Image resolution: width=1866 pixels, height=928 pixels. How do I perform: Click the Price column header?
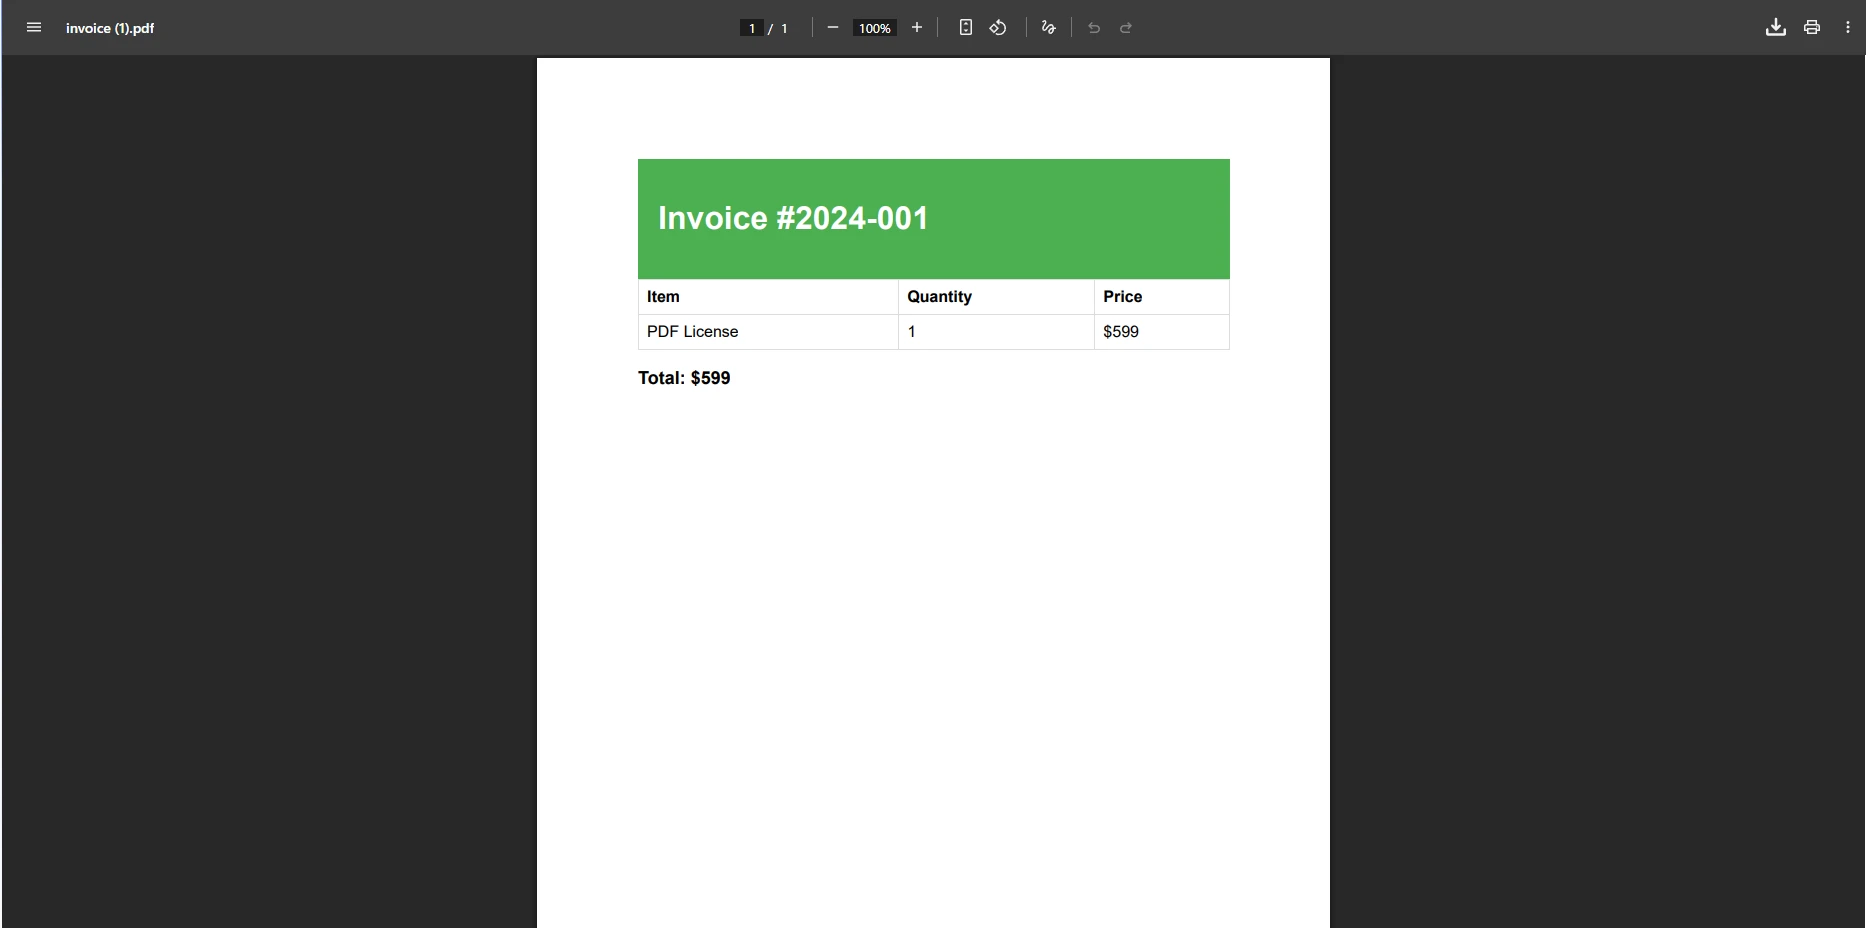pyautogui.click(x=1122, y=296)
